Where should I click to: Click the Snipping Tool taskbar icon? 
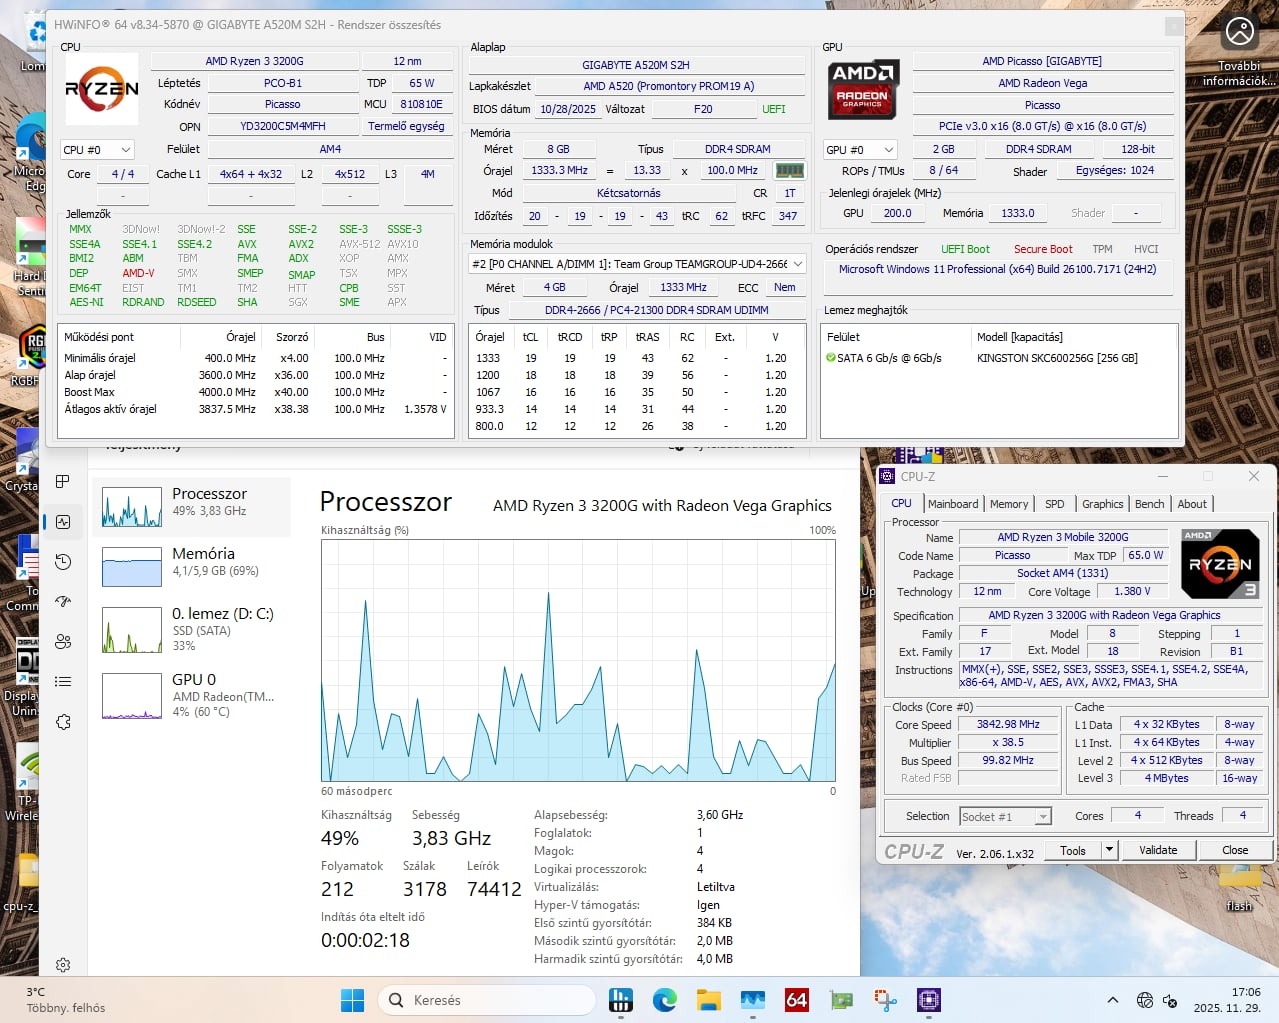click(x=885, y=1000)
